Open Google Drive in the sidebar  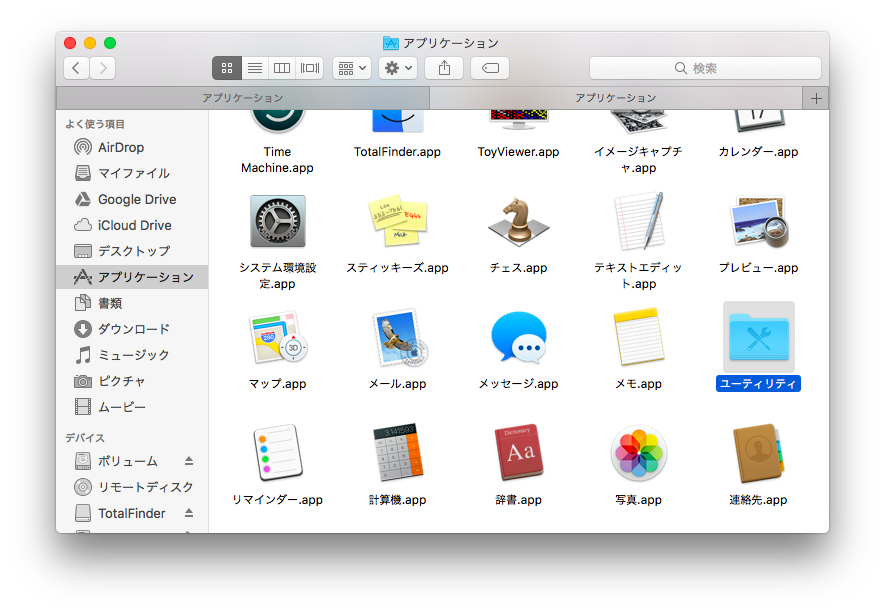132,199
